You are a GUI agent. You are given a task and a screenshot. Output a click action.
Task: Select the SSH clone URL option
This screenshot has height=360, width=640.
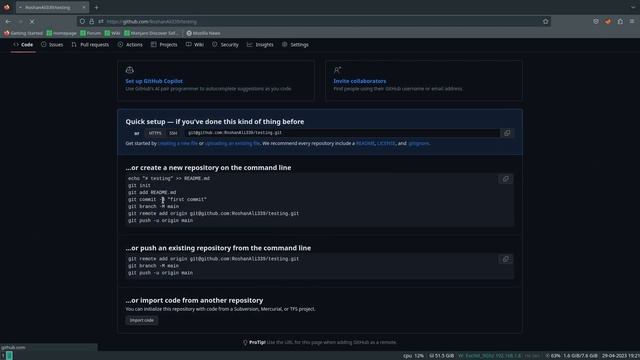pyautogui.click(x=173, y=133)
